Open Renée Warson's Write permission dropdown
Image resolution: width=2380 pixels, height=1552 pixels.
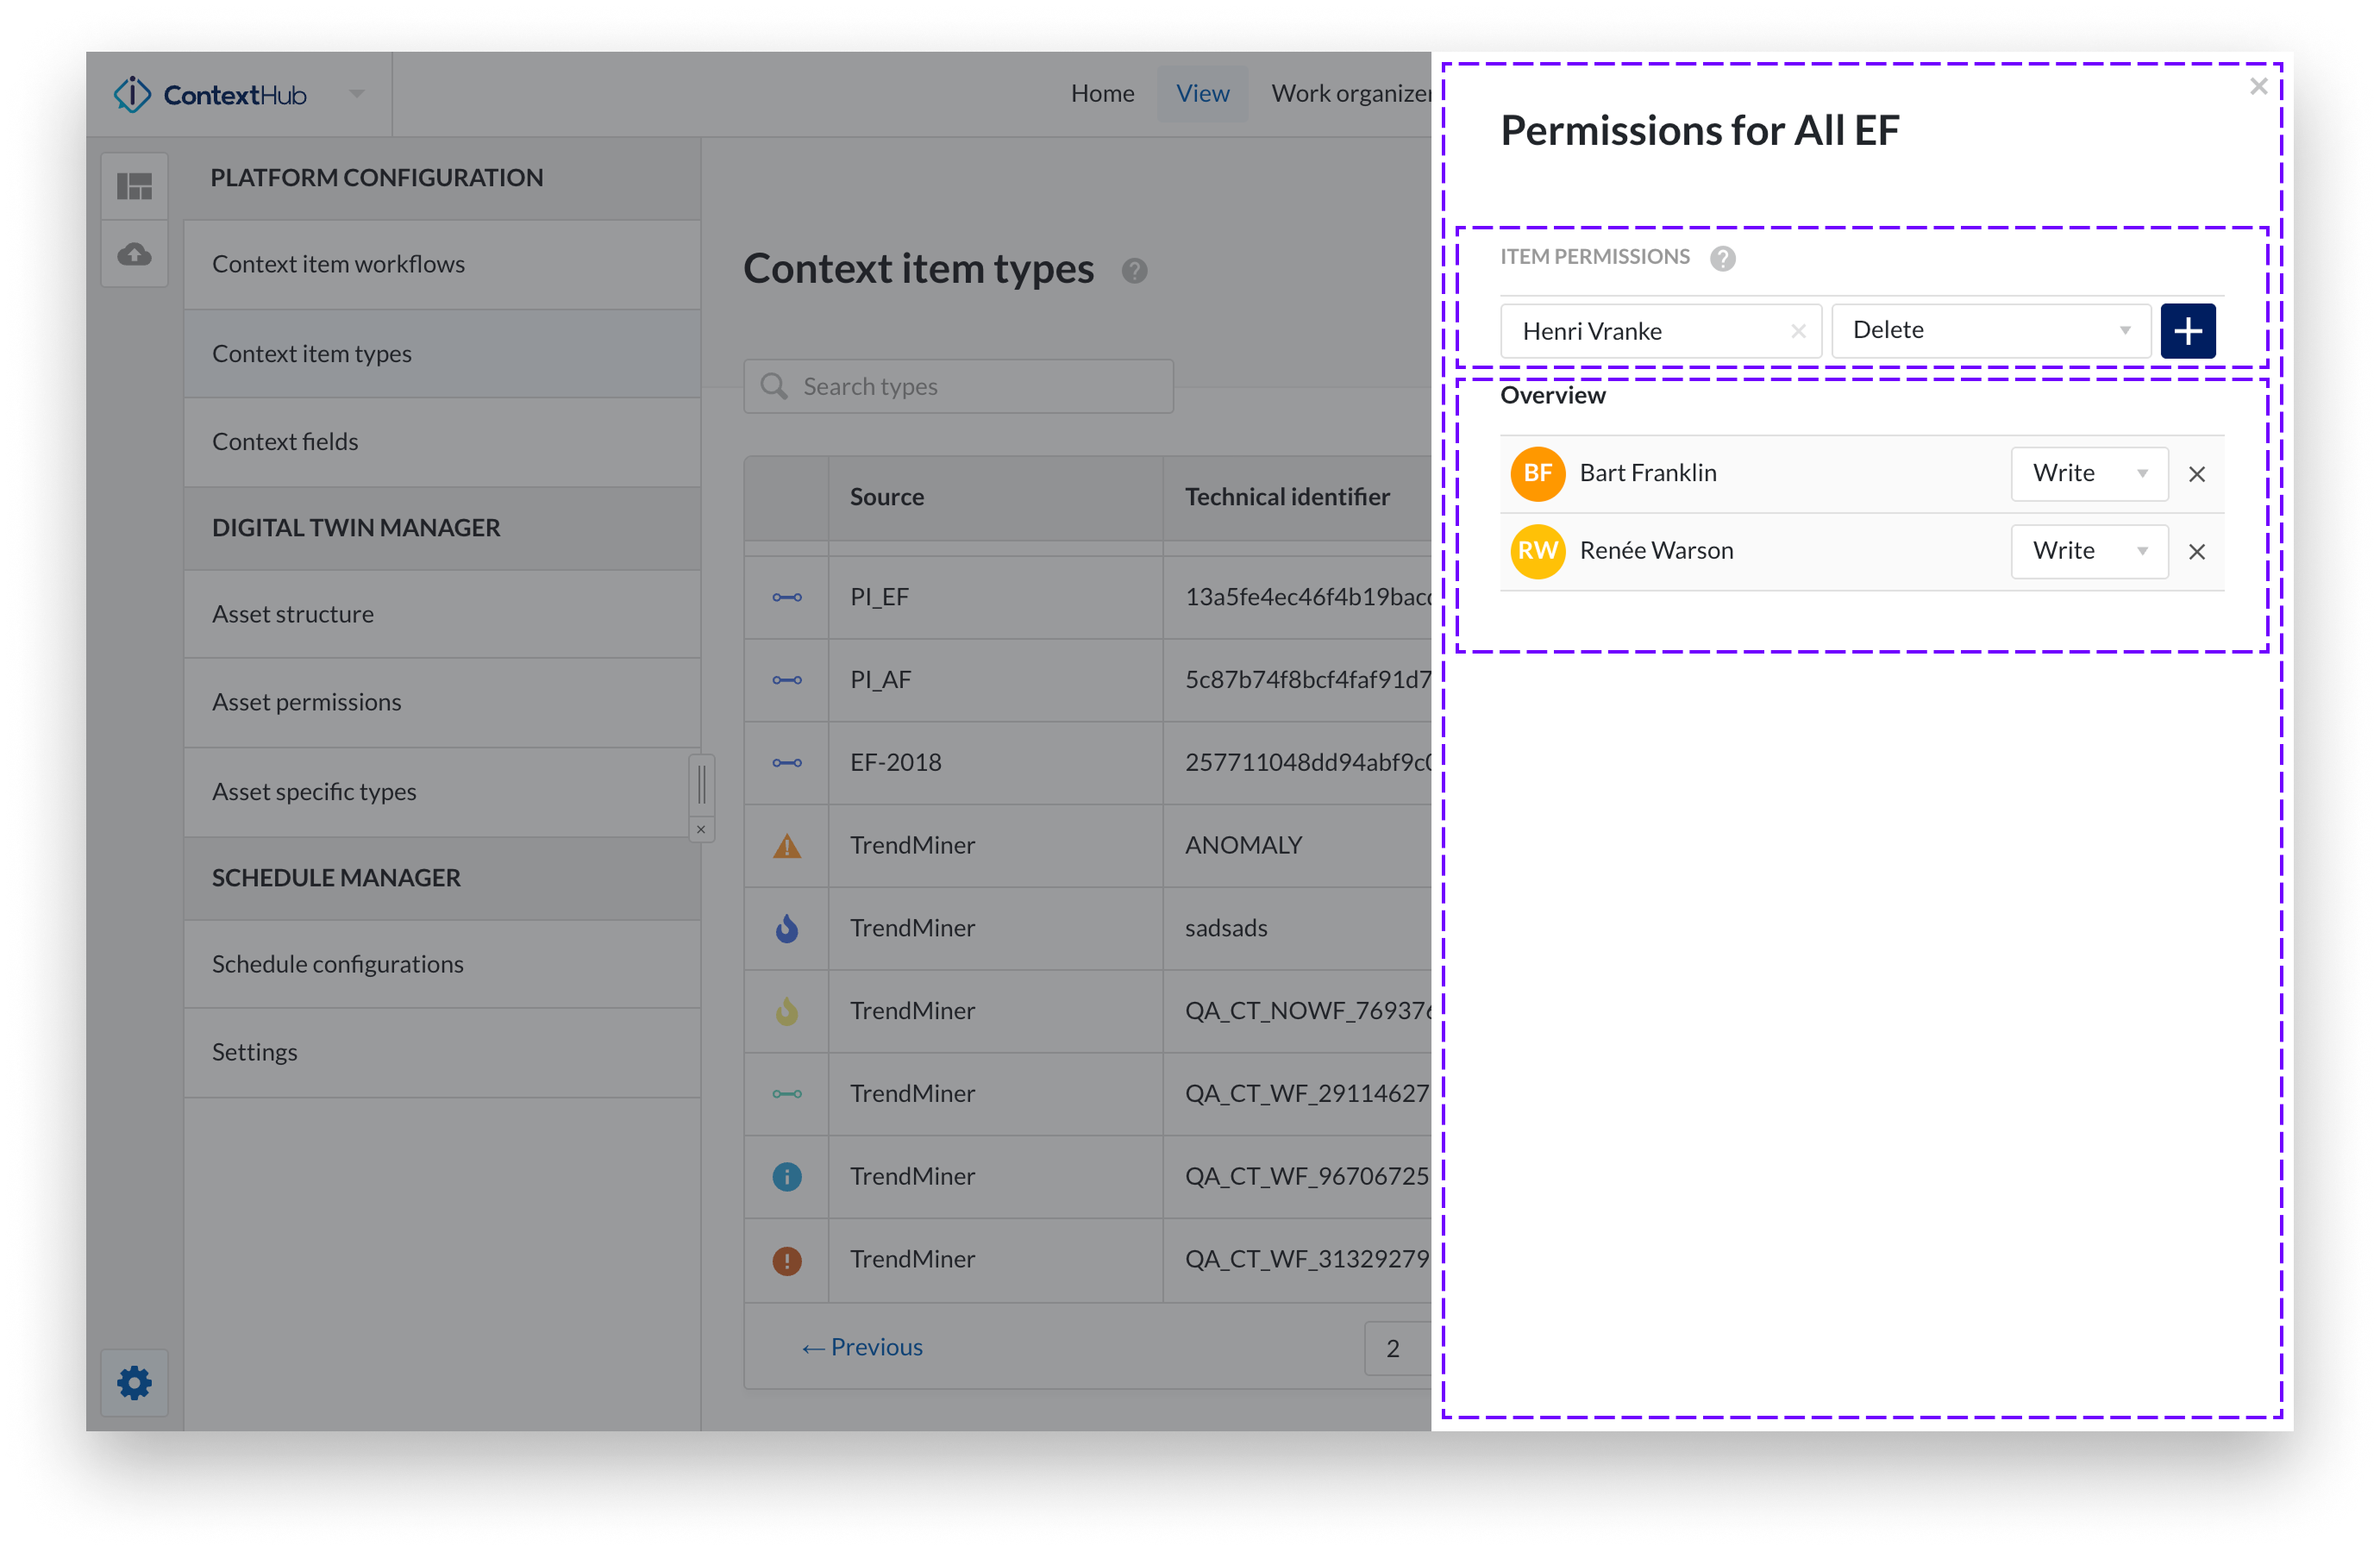(x=2088, y=552)
